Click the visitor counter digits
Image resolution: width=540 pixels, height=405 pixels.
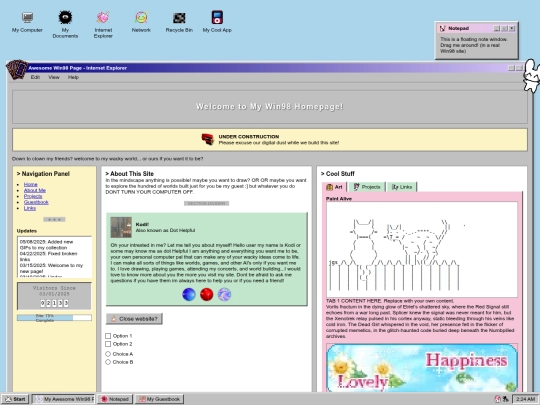point(54,303)
